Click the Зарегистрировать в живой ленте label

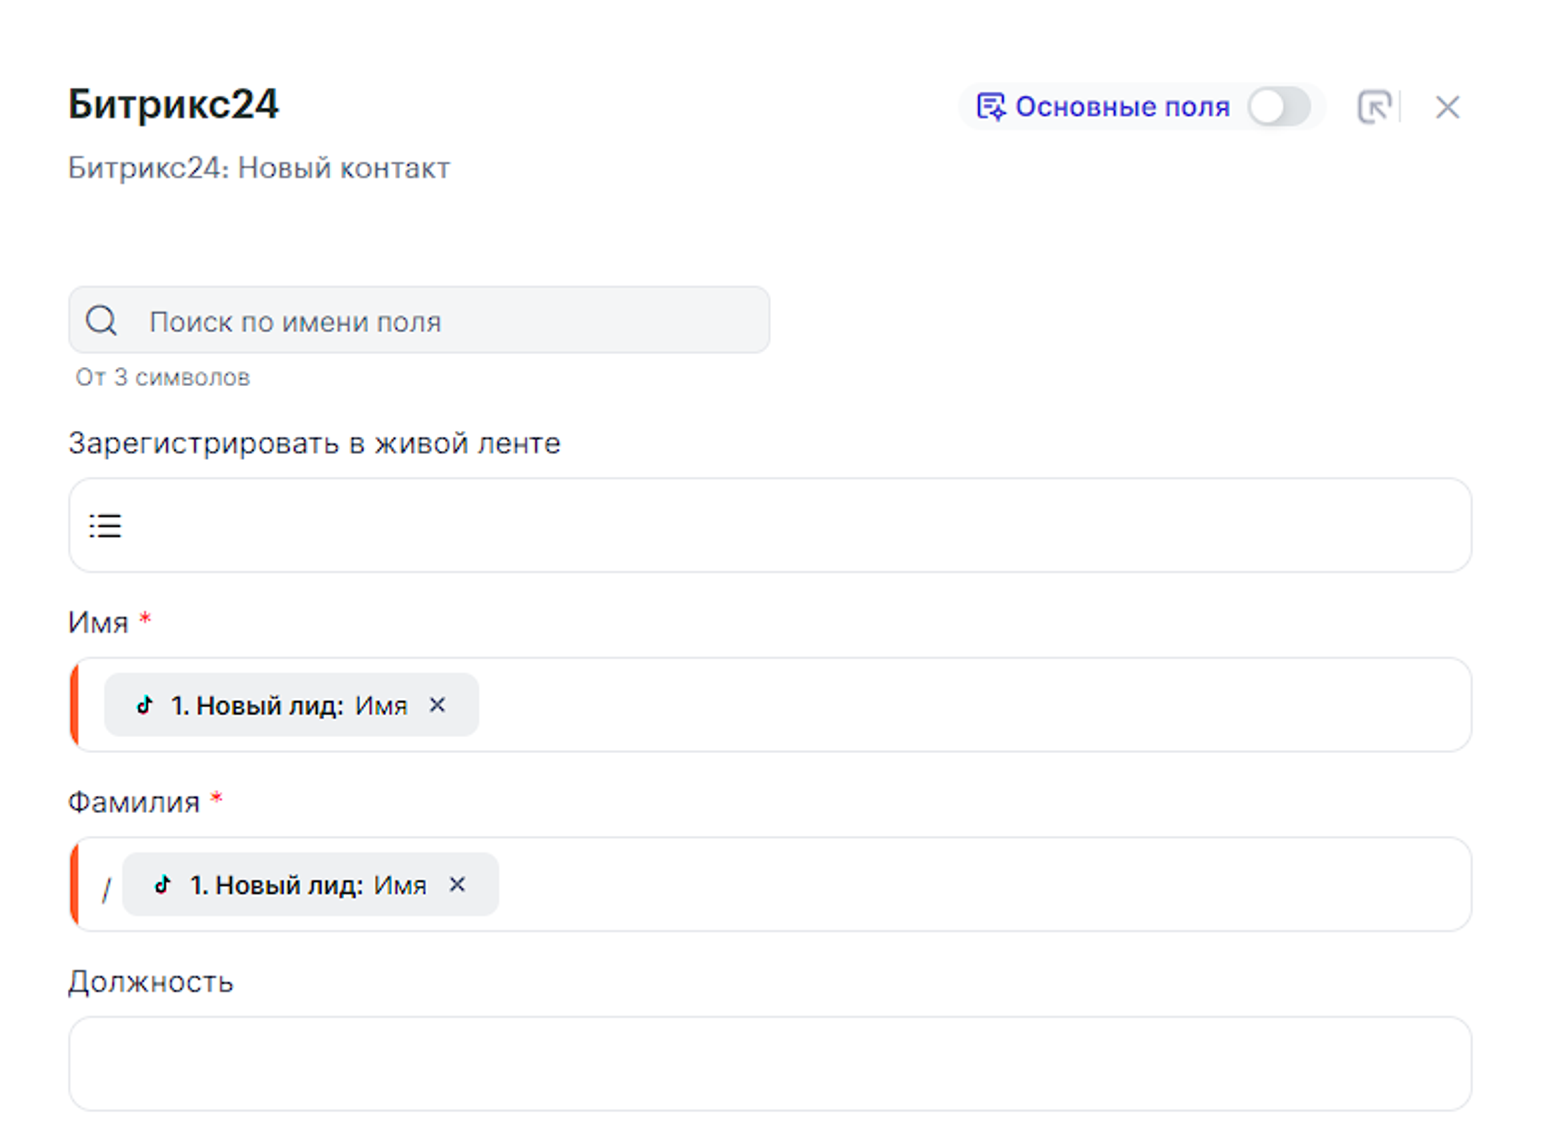pyautogui.click(x=314, y=443)
